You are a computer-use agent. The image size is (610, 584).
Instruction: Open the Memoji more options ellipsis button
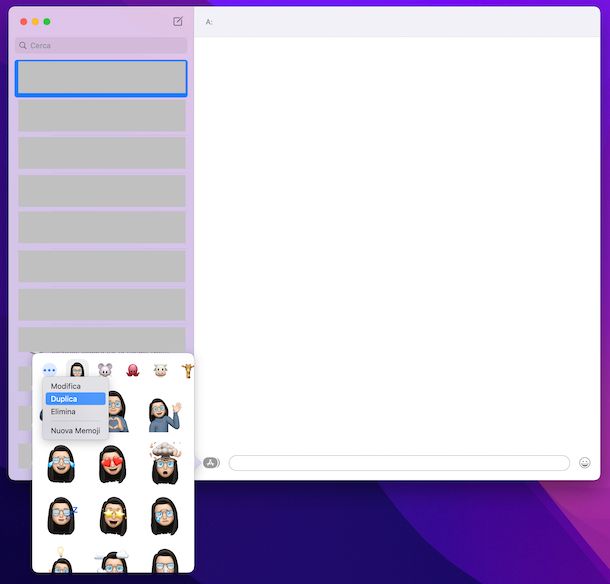(x=49, y=370)
